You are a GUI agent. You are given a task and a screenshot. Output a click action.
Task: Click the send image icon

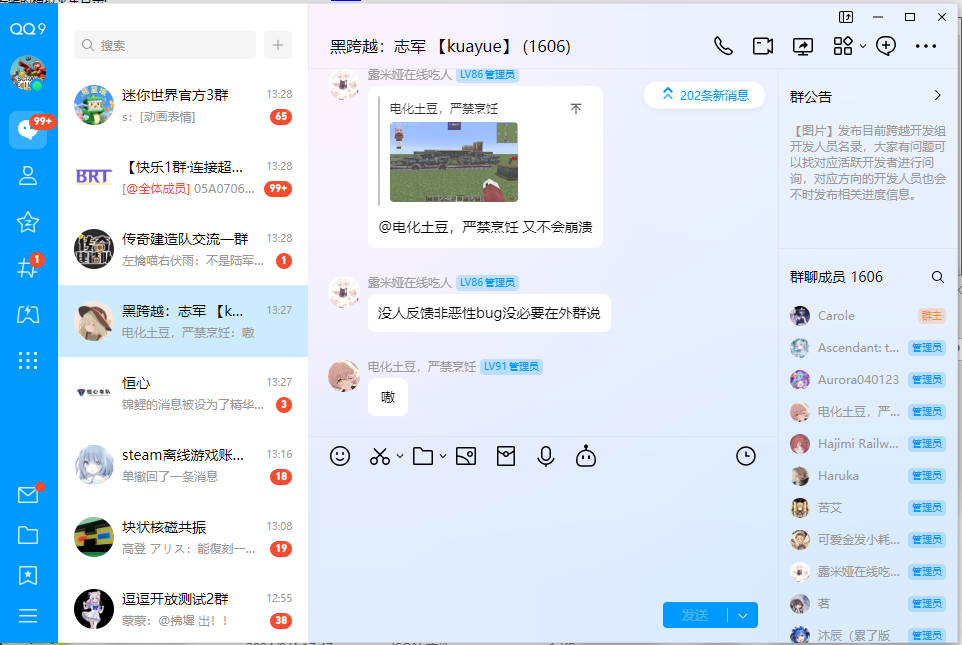point(465,456)
